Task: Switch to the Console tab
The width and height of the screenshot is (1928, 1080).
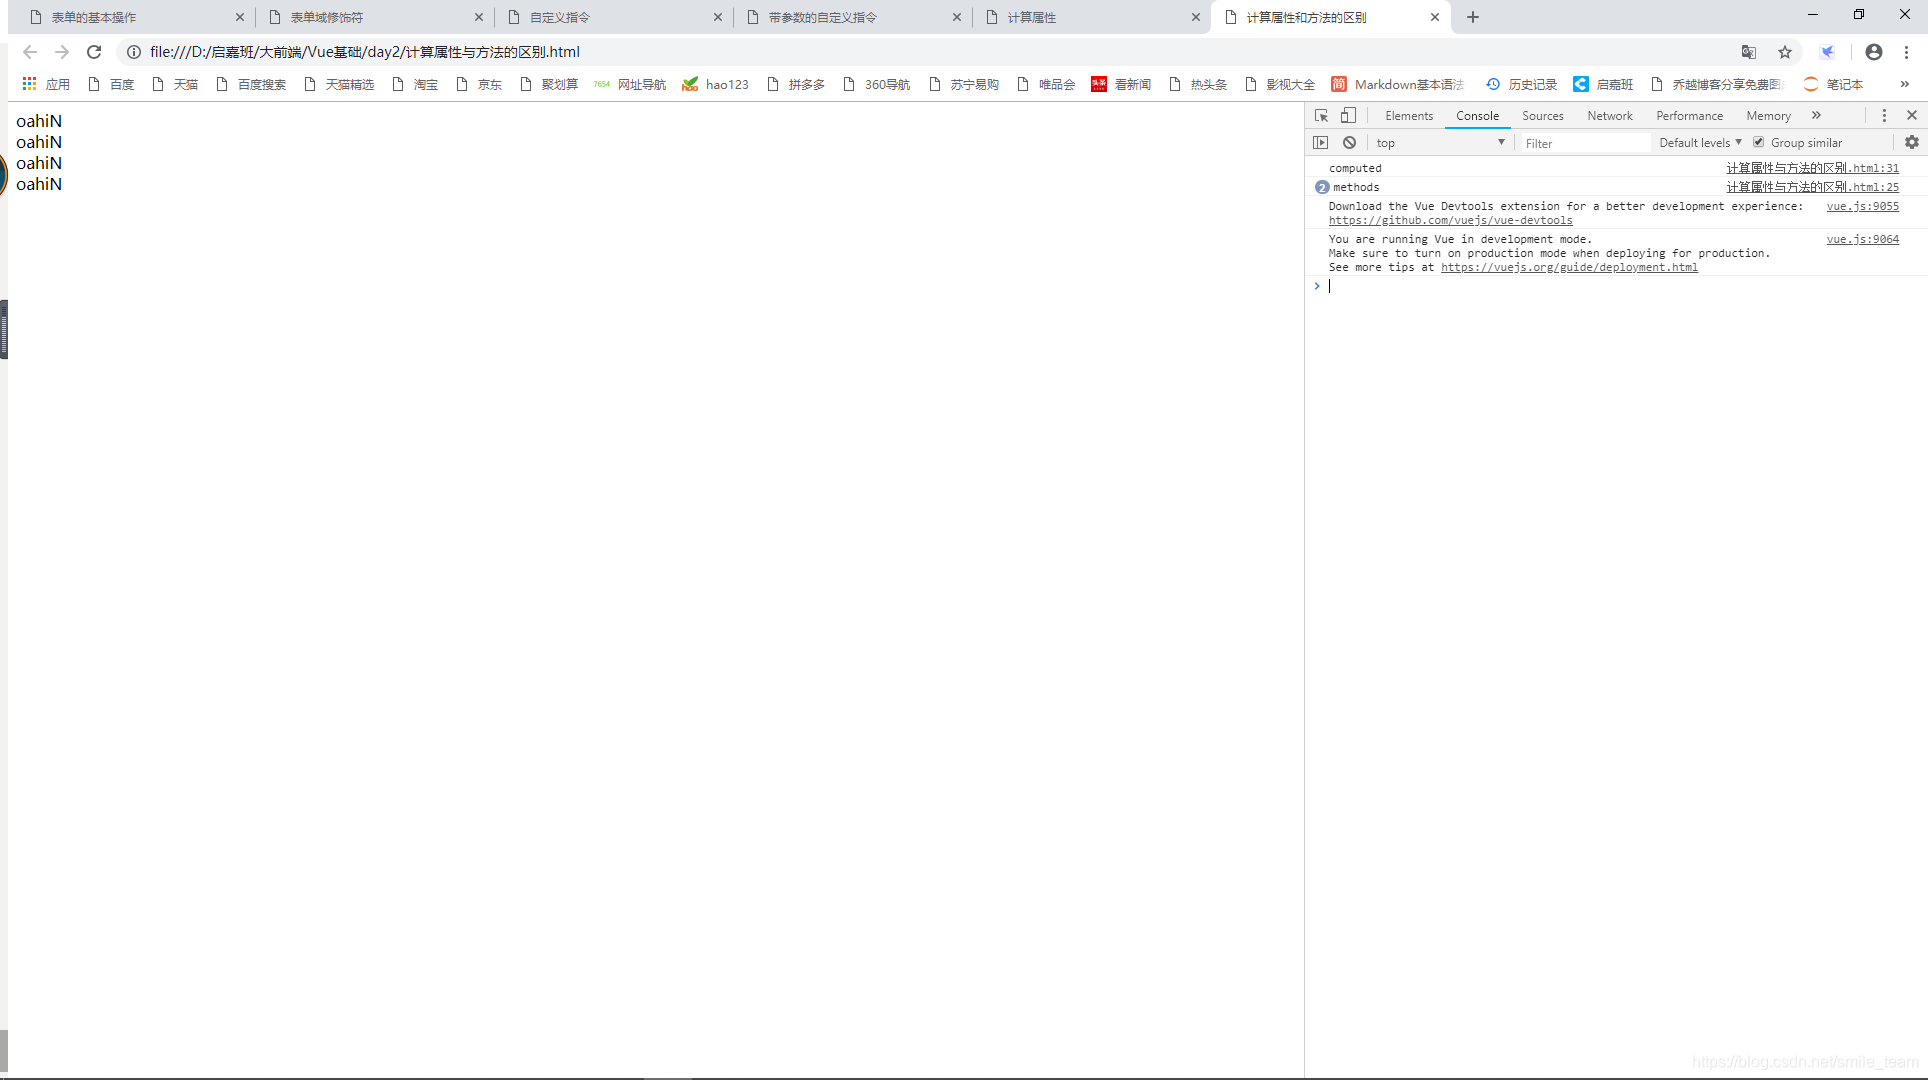Action: pos(1477,116)
